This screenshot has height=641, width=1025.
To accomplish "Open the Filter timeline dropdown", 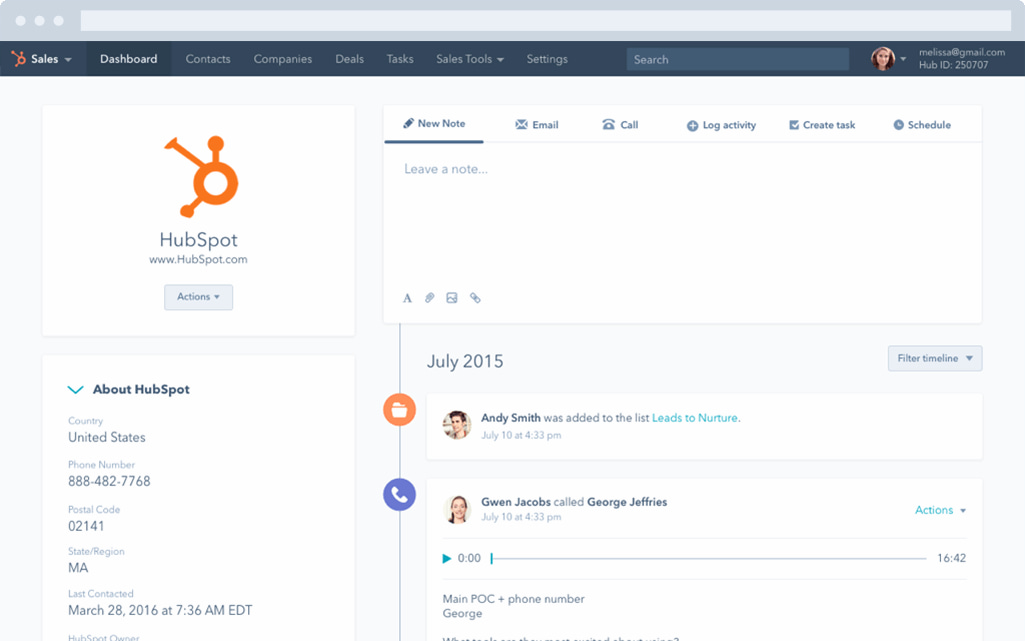I will [x=934, y=358].
